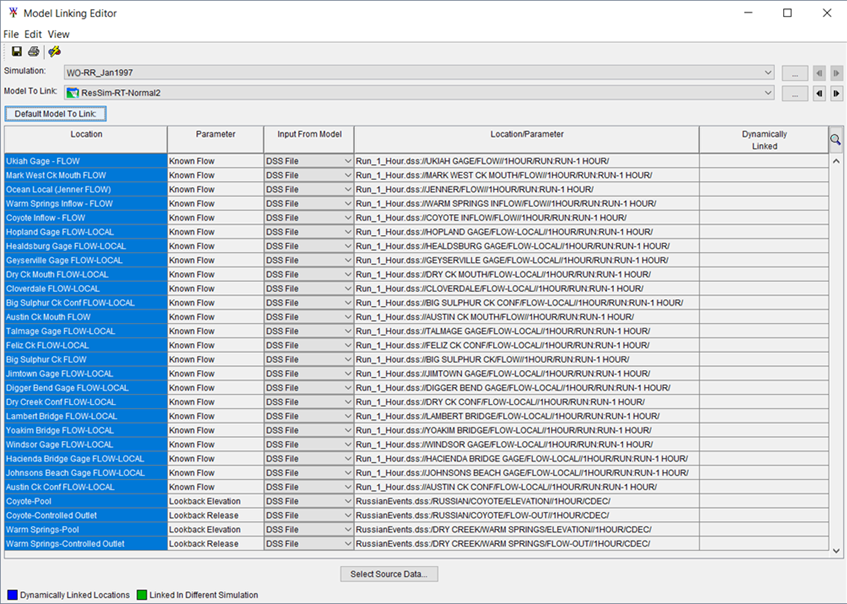Open the View menu
The height and width of the screenshot is (604, 847).
58,33
